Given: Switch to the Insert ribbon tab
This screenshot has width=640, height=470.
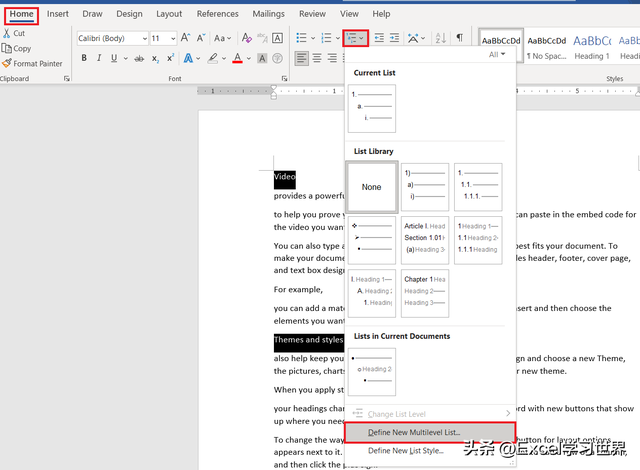Looking at the screenshot, I should [x=58, y=14].
